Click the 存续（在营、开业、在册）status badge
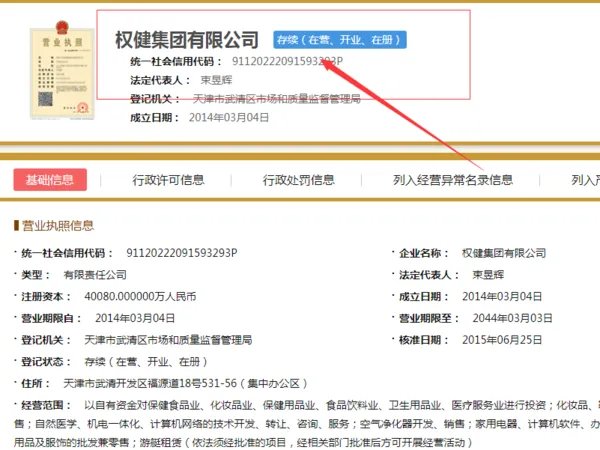The height and width of the screenshot is (450, 600). [x=340, y=40]
